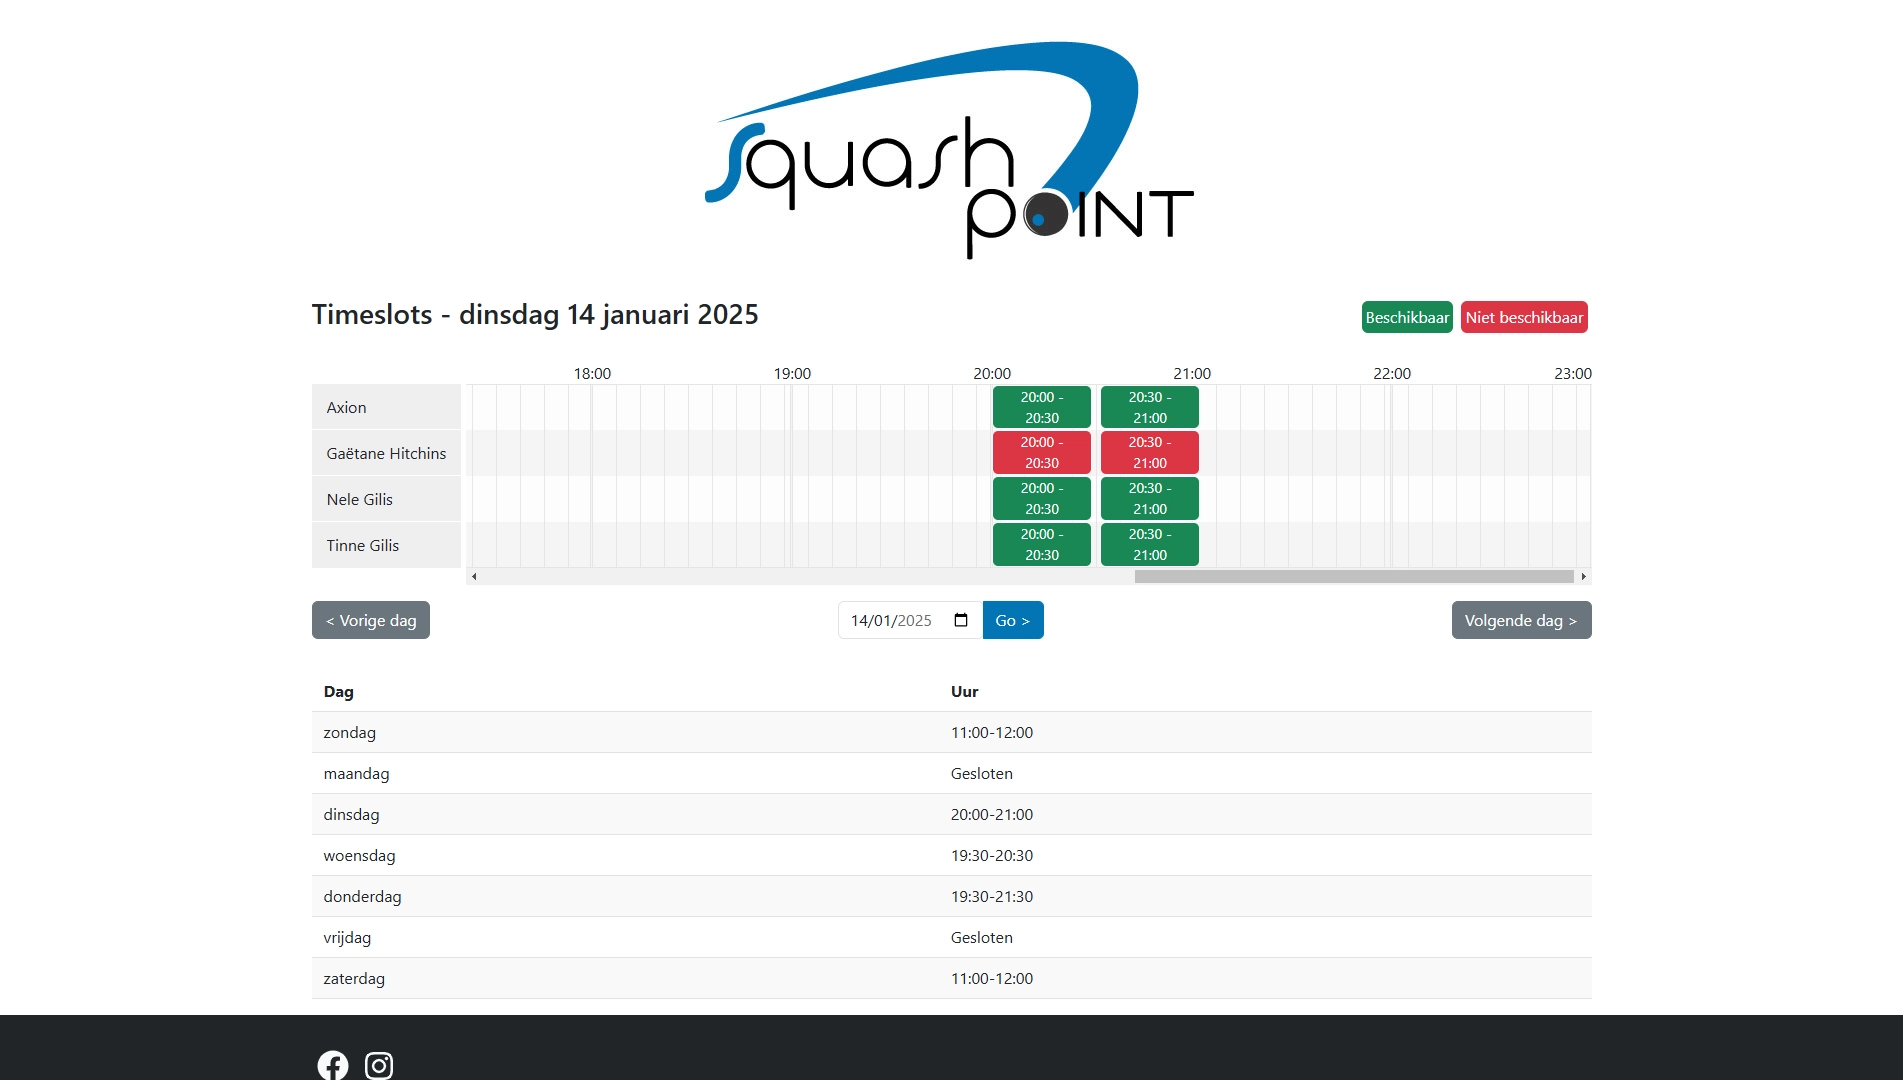Click the Squash Point logo
1903x1080 pixels.
(x=950, y=150)
